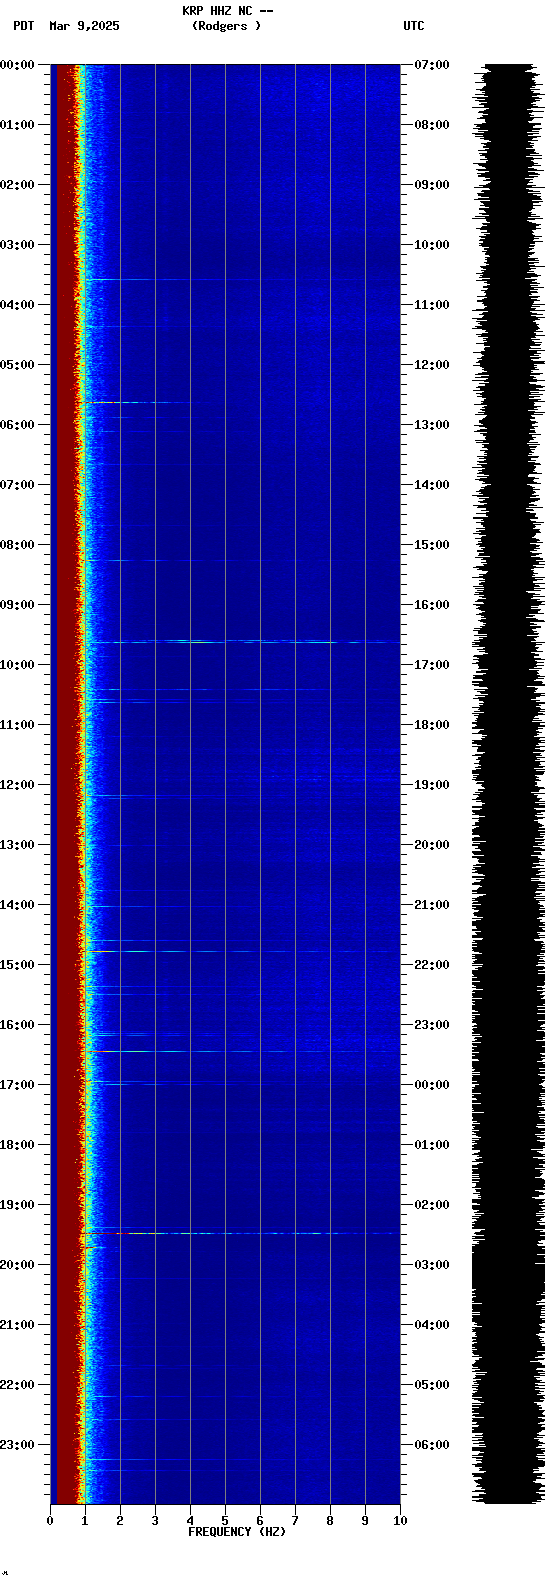Viewport: 552px width, 1584px height.
Task: Click the 02:00 UTC time label
Action: [431, 1205]
